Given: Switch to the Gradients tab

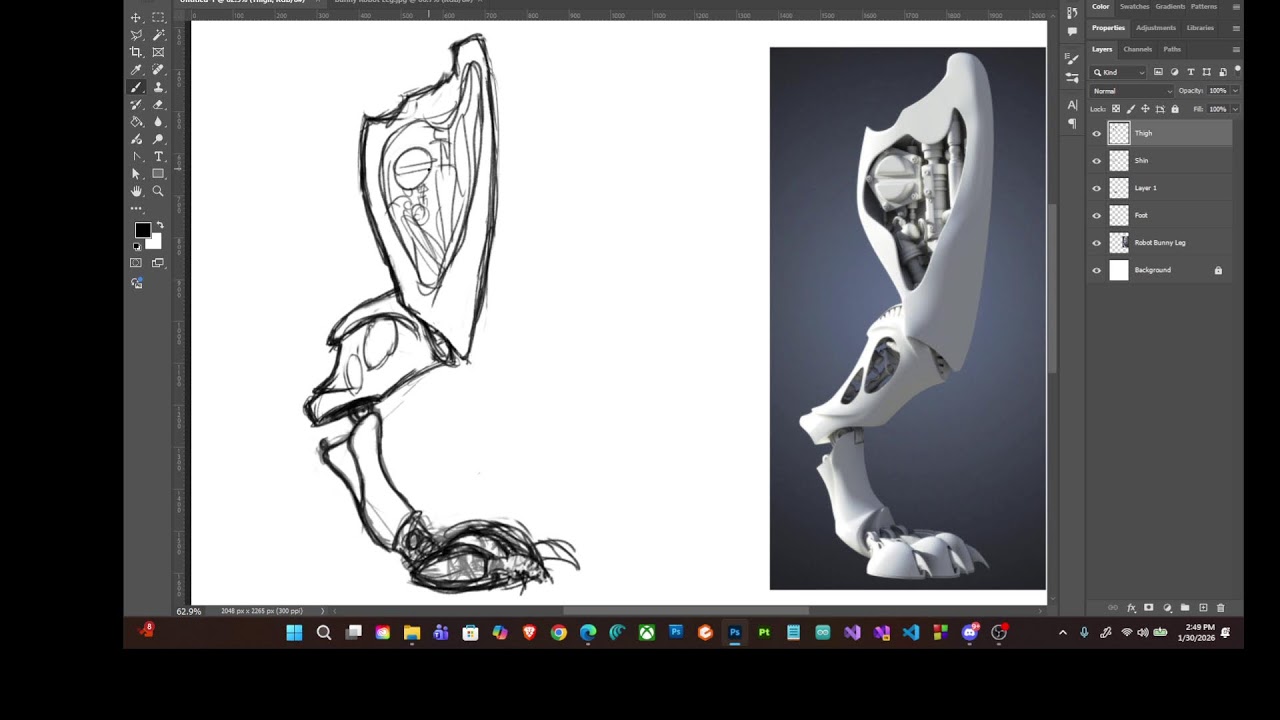Looking at the screenshot, I should (x=1170, y=6).
